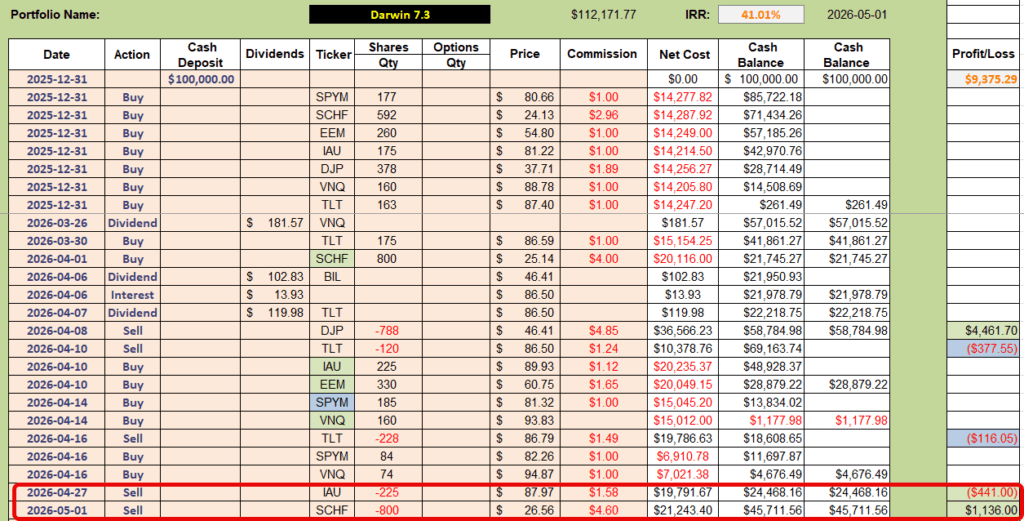The height and width of the screenshot is (521, 1024).
Task: Click the $85,722.18 cash balance cell
Action: click(761, 97)
